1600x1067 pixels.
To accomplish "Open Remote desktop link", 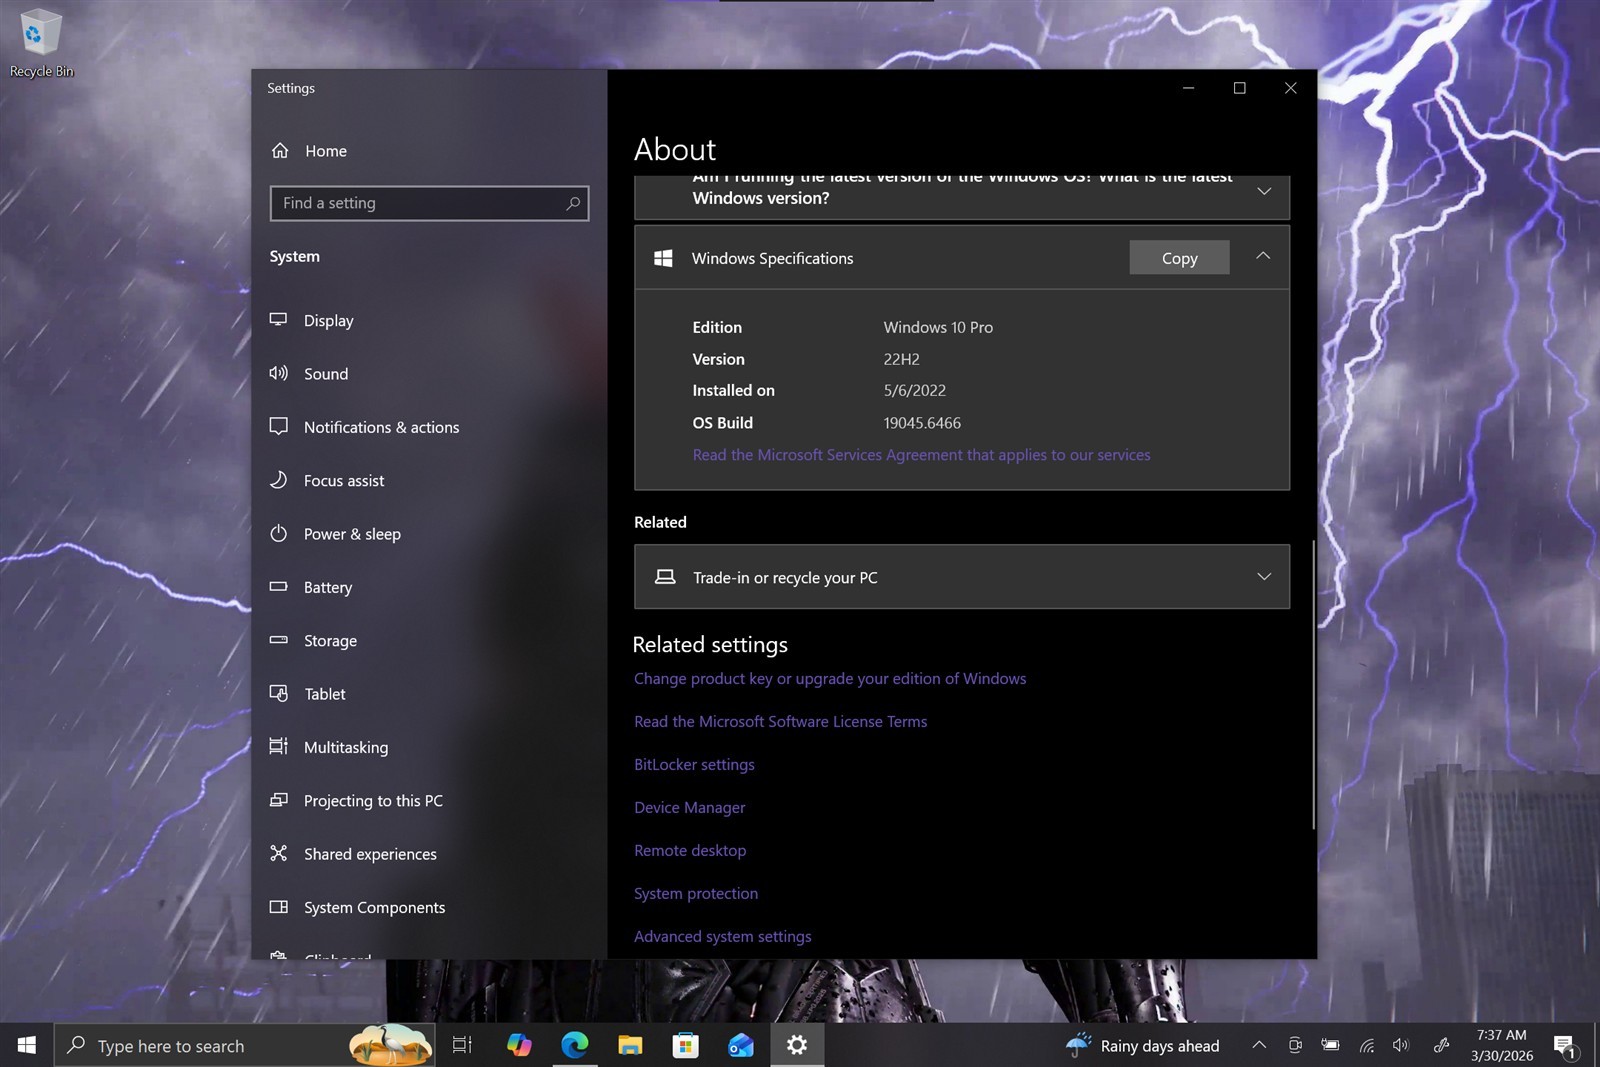I will (690, 851).
